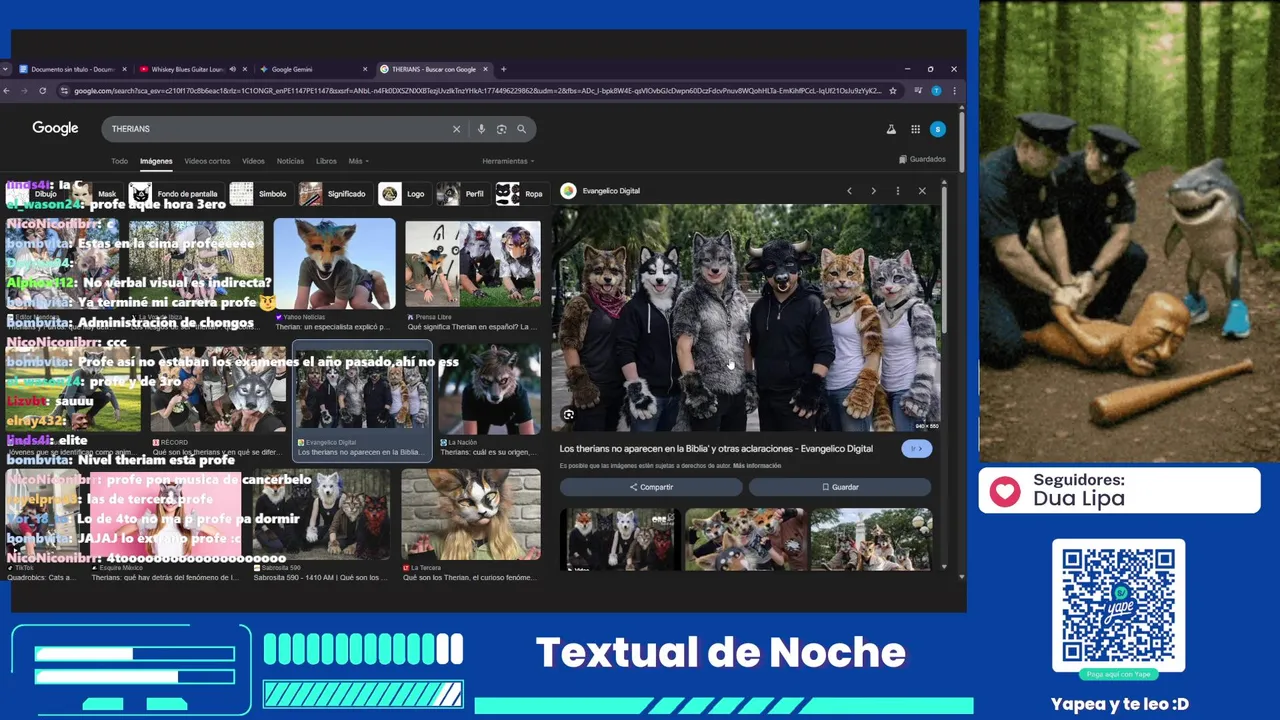Screen dimensions: 1280x720
Task: Expand the Más search menu
Action: coord(358,161)
